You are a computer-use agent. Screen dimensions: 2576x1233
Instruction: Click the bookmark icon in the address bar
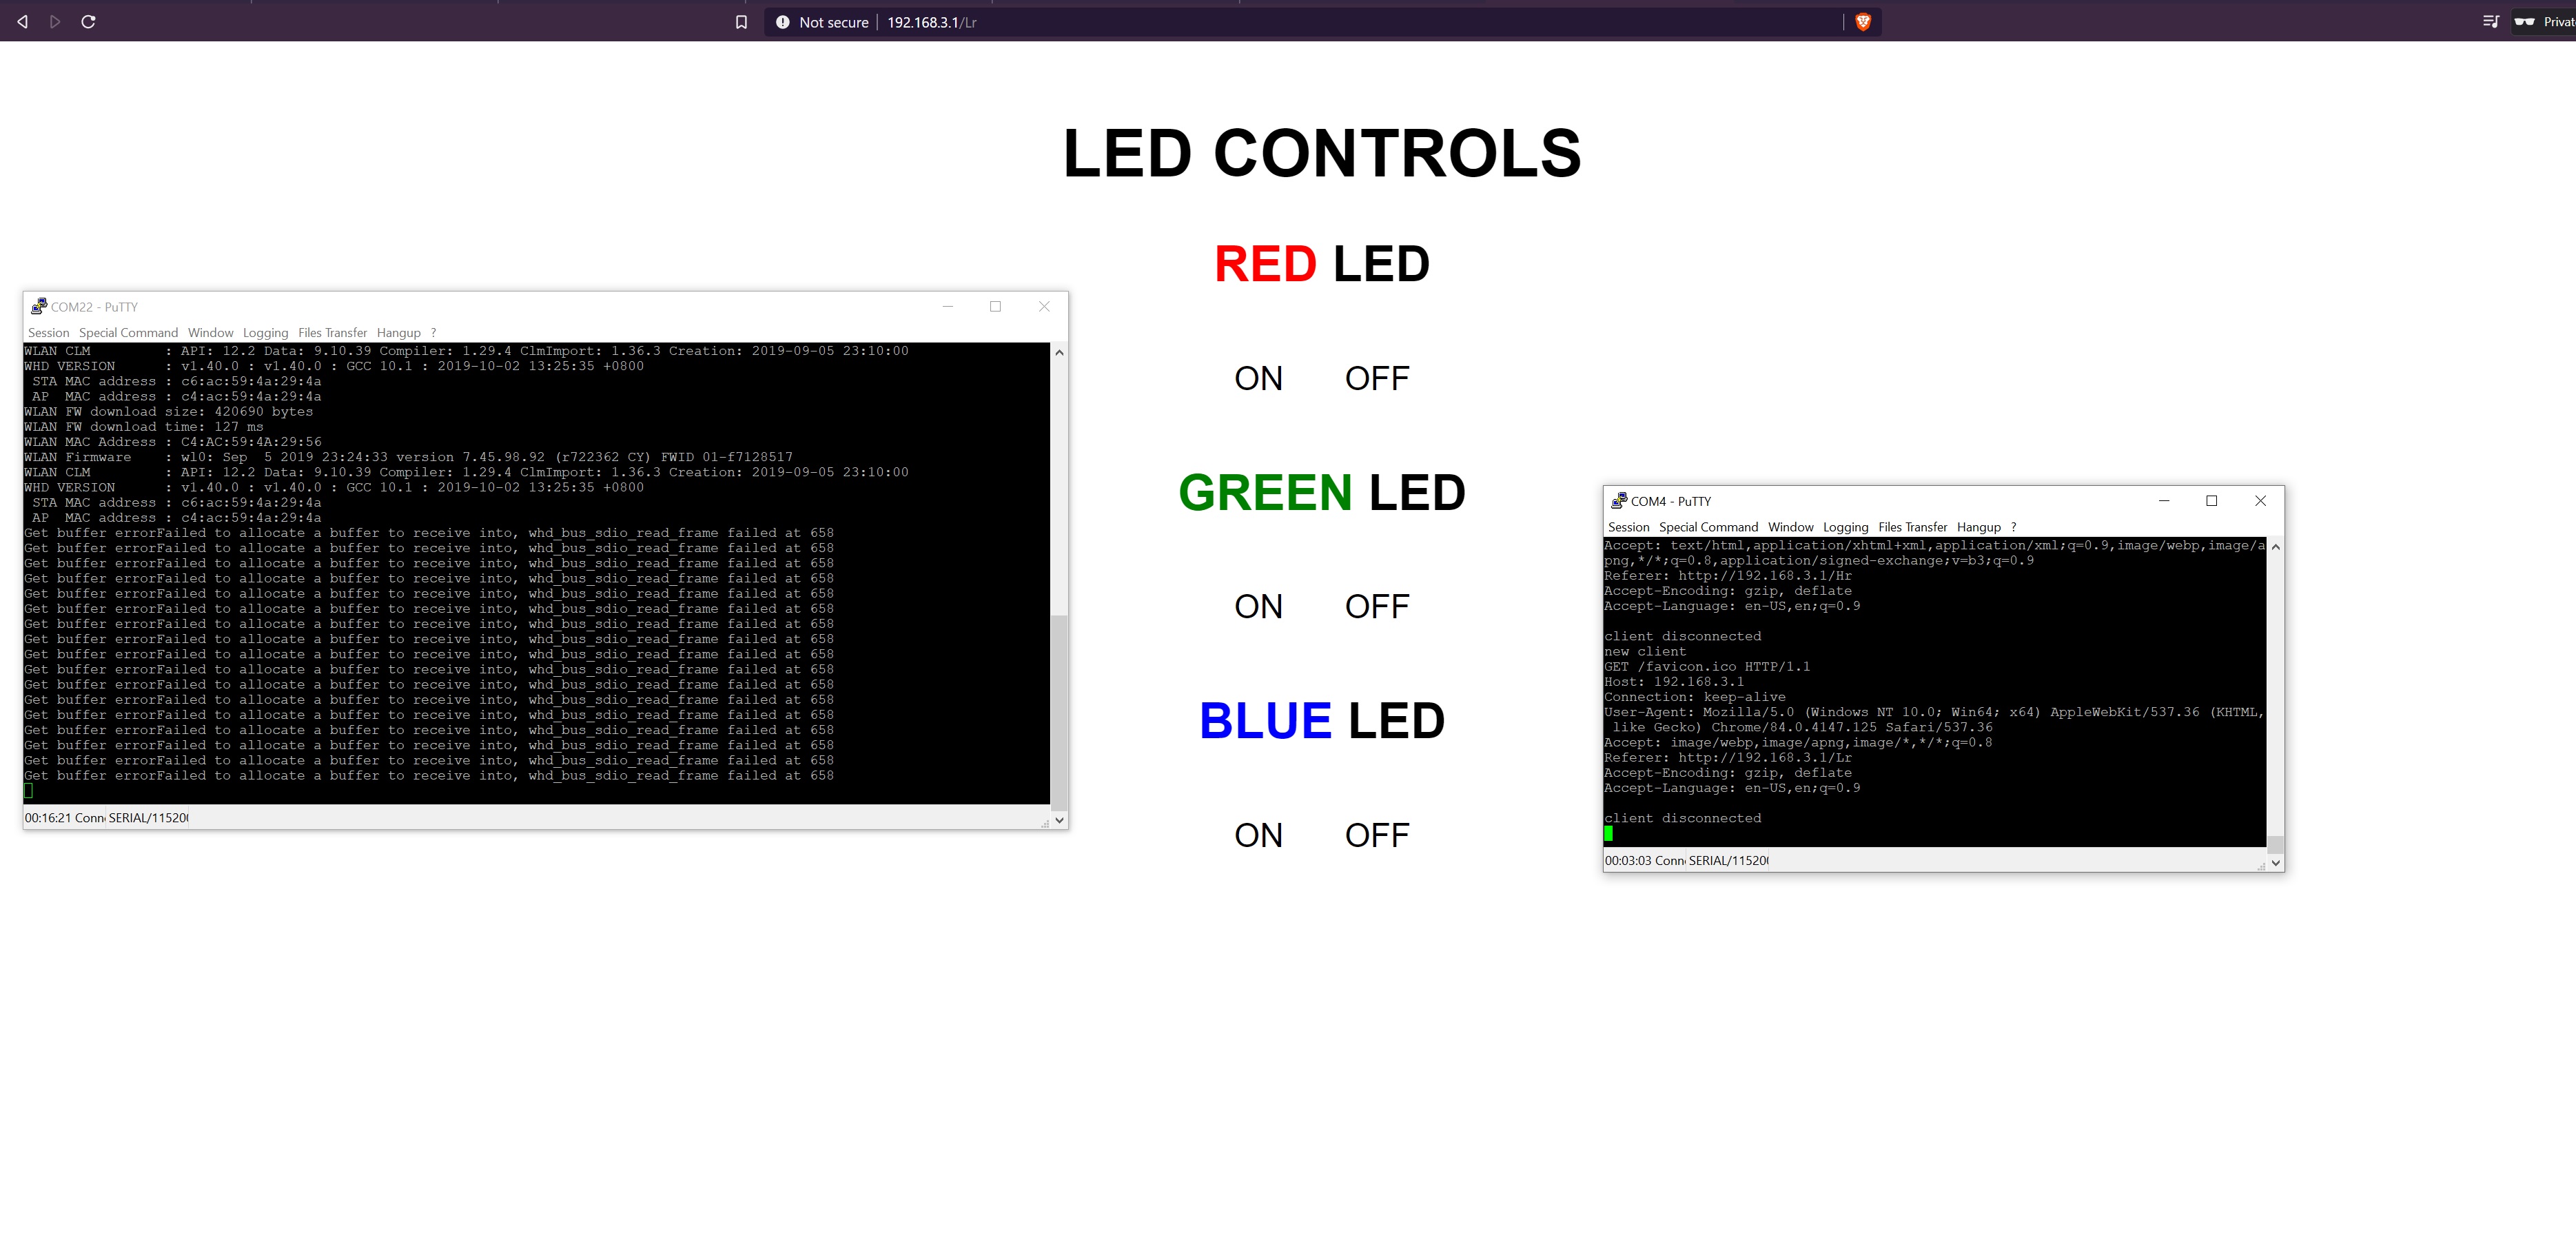click(x=741, y=22)
